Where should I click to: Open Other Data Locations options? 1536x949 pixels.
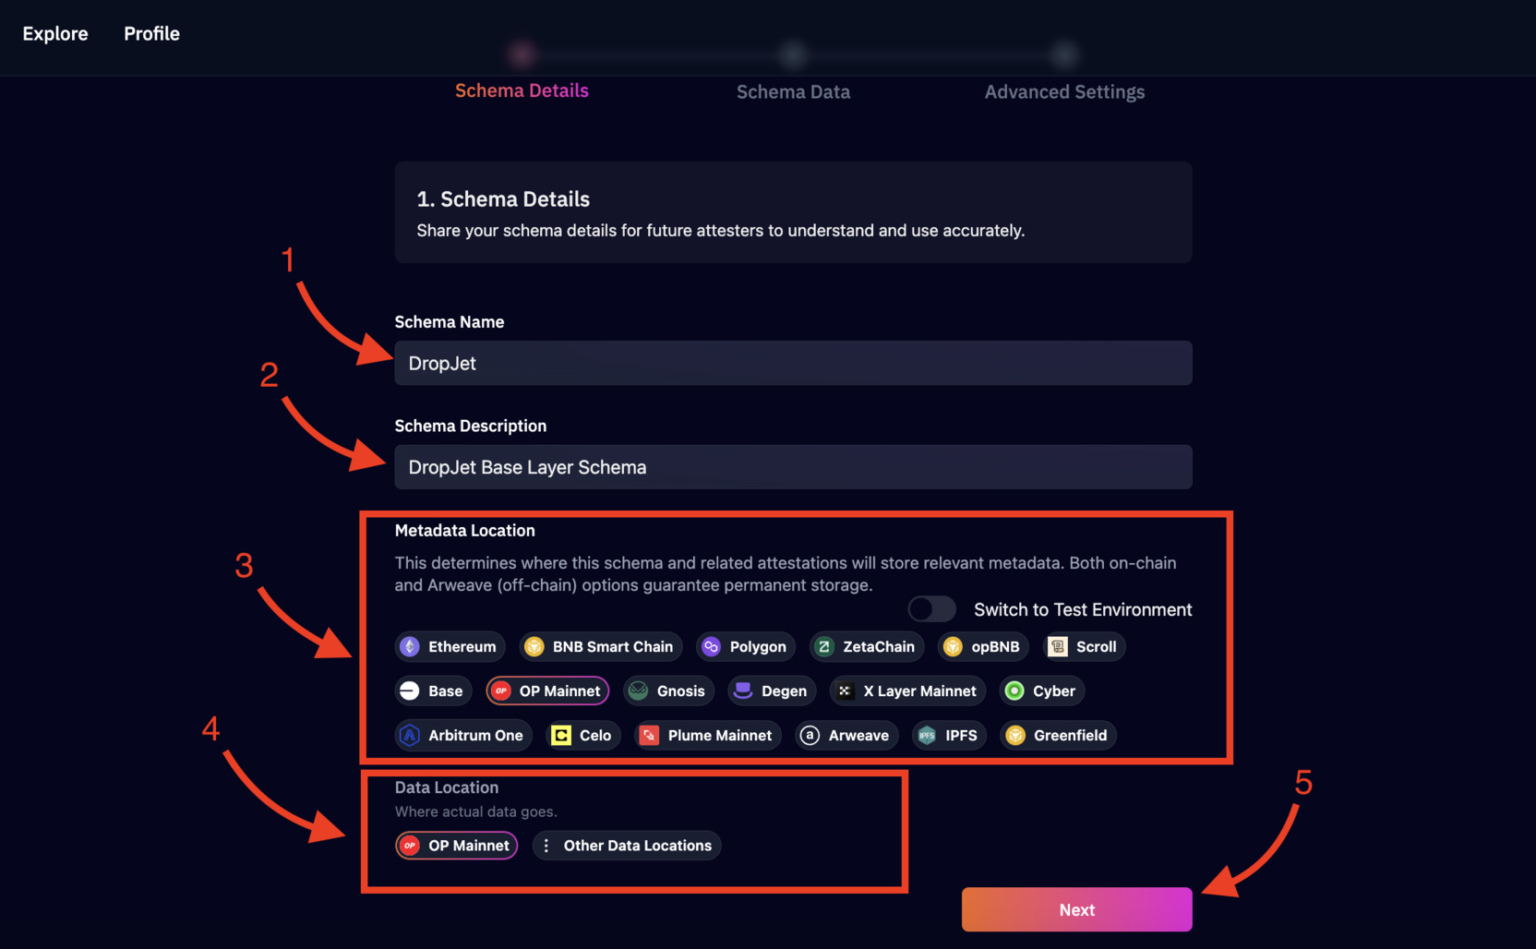tap(626, 845)
